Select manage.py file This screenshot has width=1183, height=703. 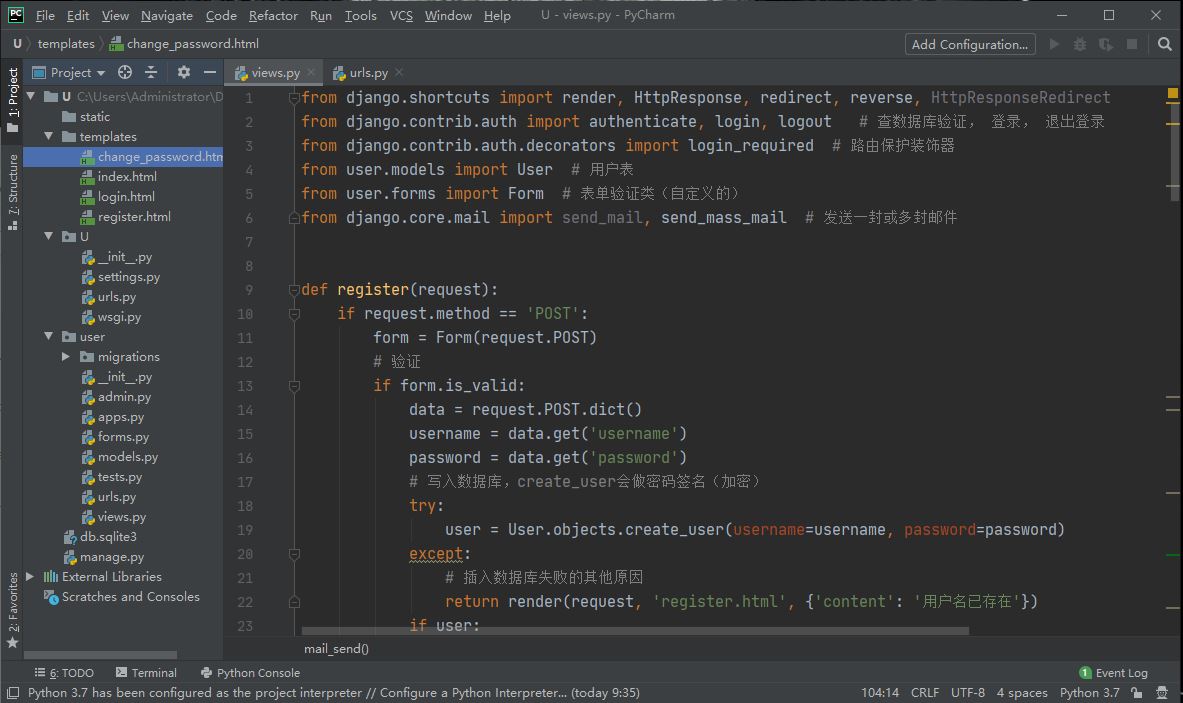[104, 557]
